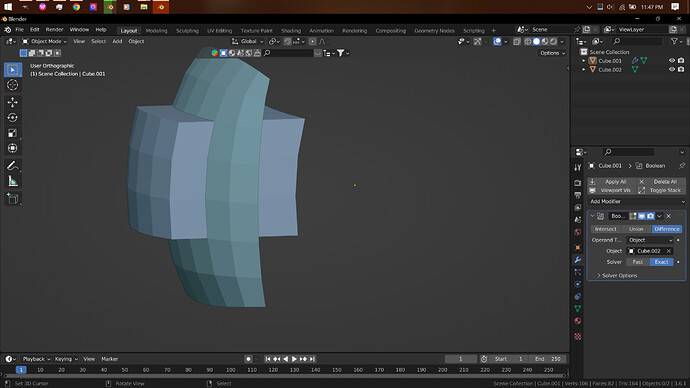Open the World properties tab
Image resolution: width=690 pixels, height=388 pixels.
tap(578, 232)
